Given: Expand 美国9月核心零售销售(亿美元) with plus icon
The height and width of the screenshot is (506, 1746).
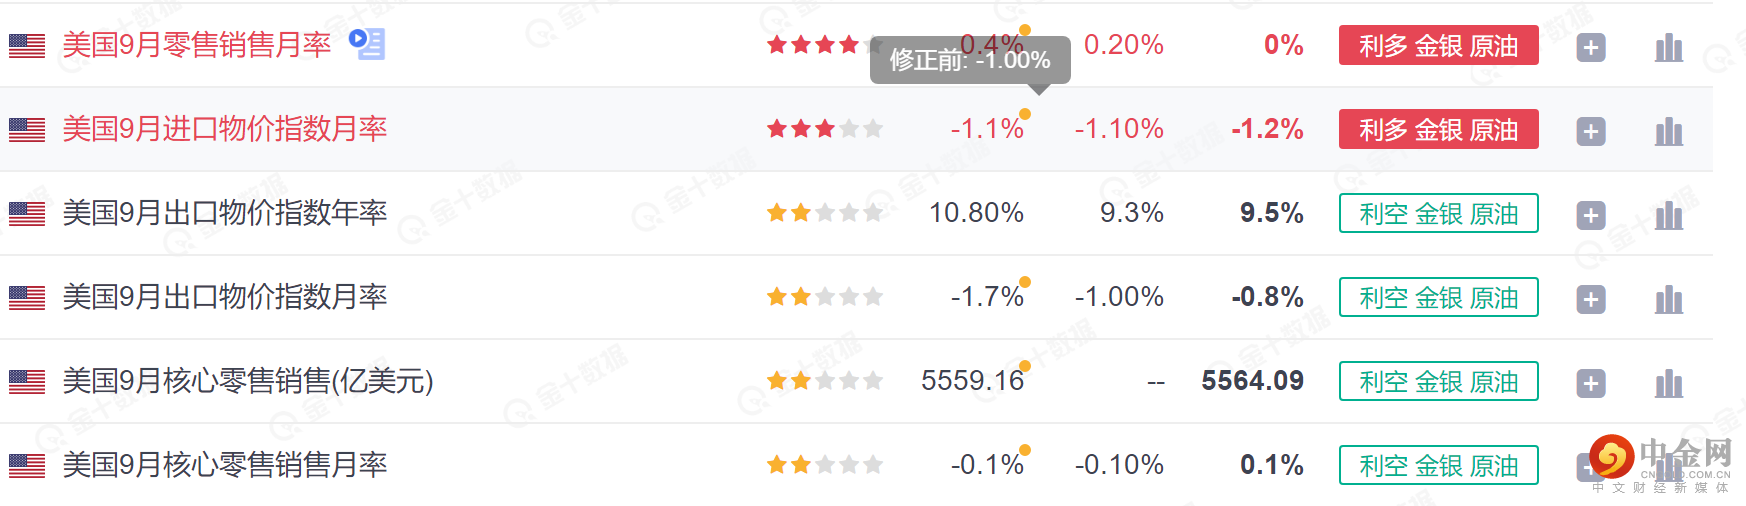Looking at the screenshot, I should [x=1590, y=383].
